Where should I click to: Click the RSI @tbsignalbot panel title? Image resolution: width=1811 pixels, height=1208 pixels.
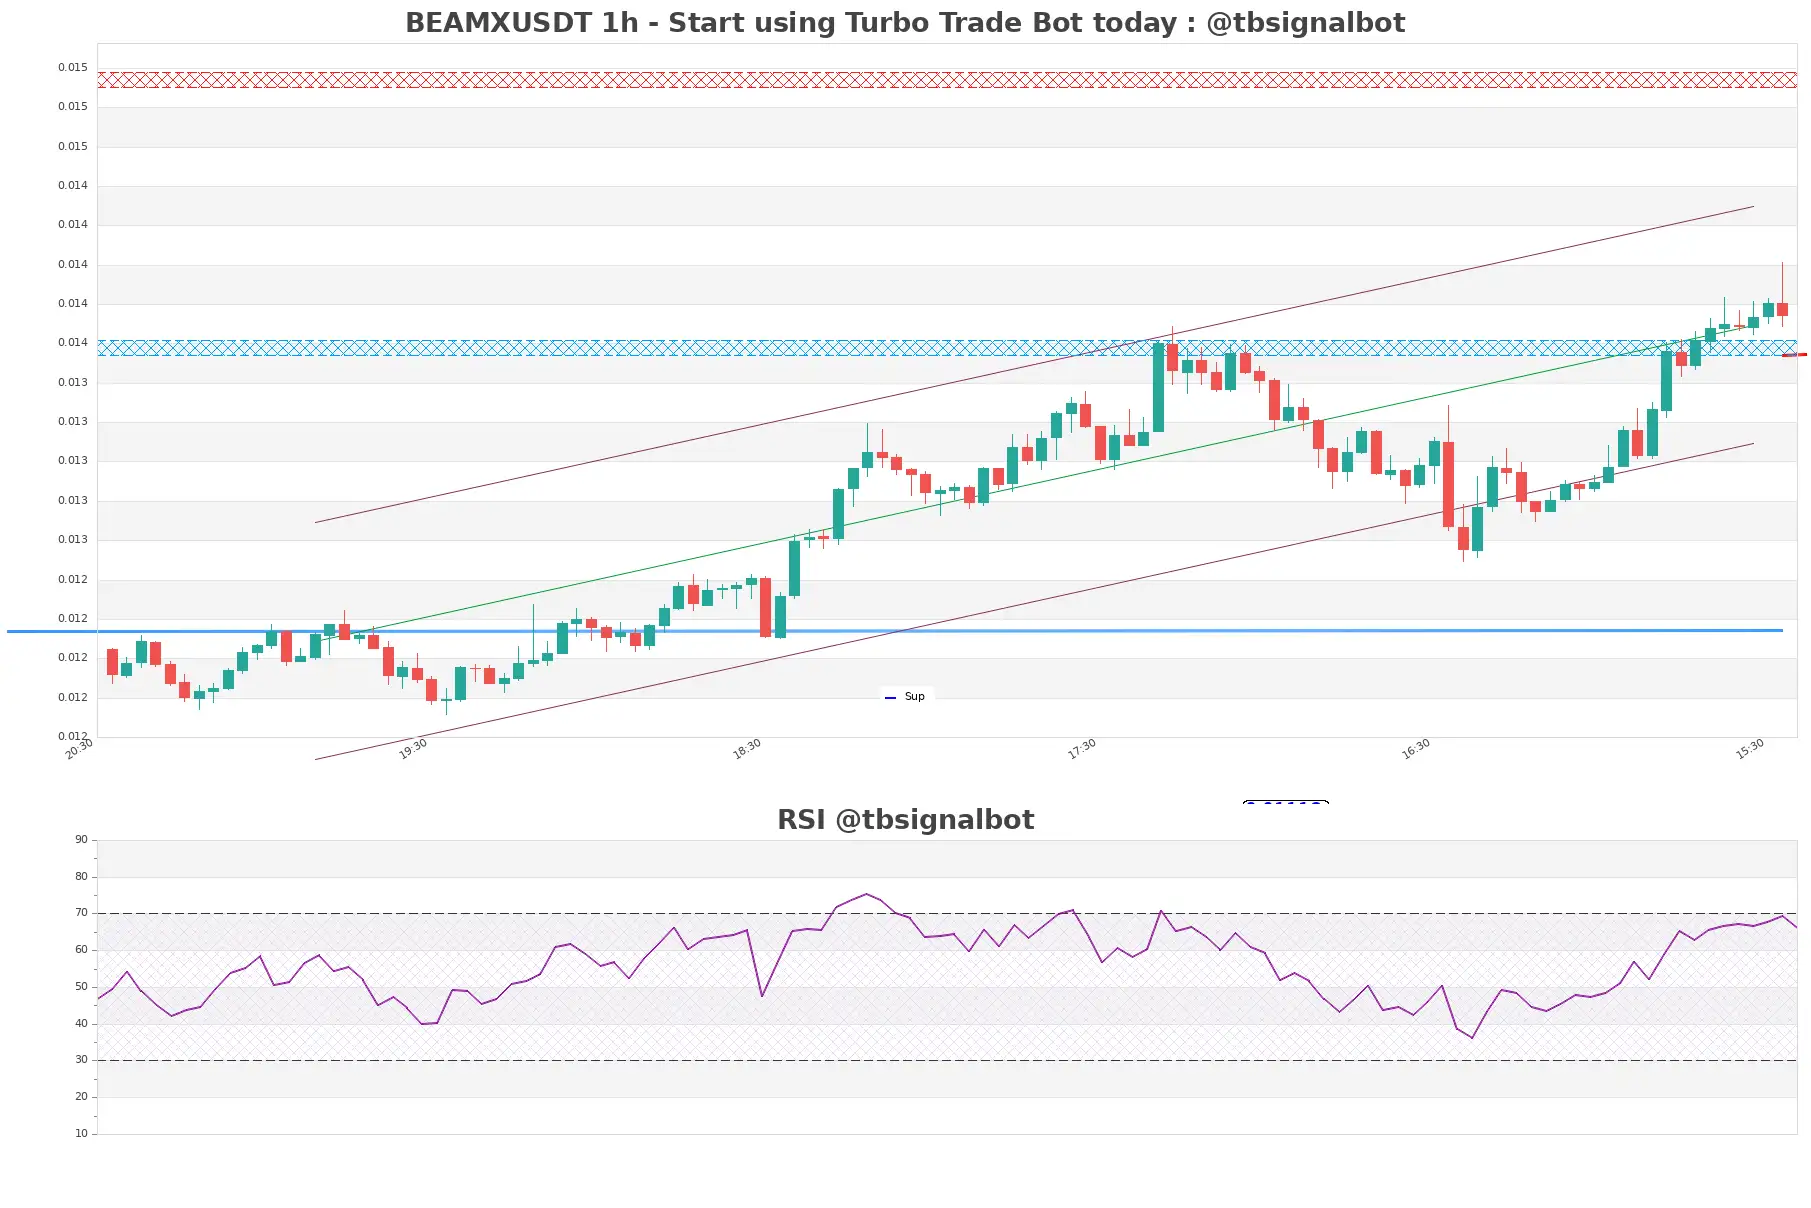[905, 820]
